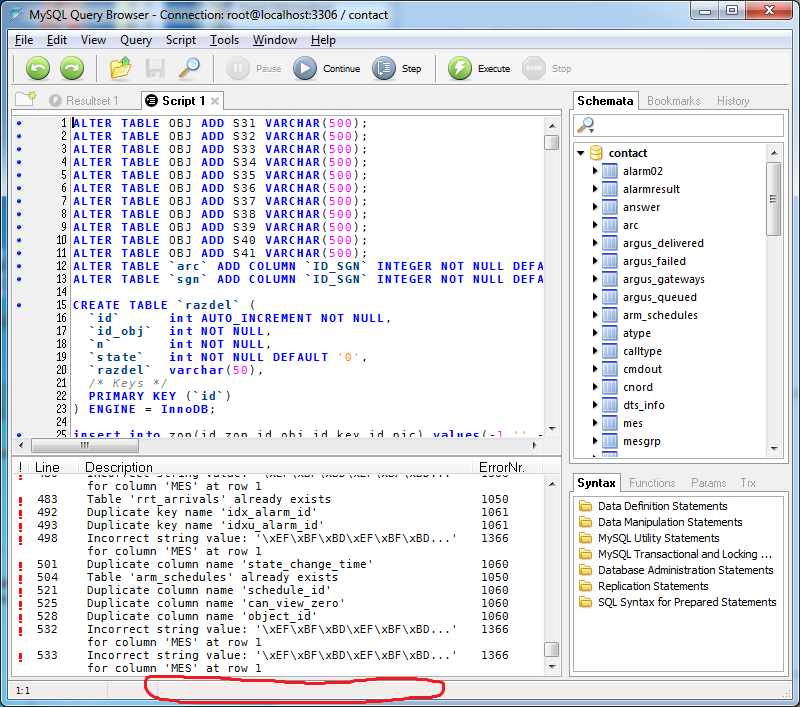Screen dimensions: 801x707
Task: Expand the answer table node
Action: pos(595,207)
